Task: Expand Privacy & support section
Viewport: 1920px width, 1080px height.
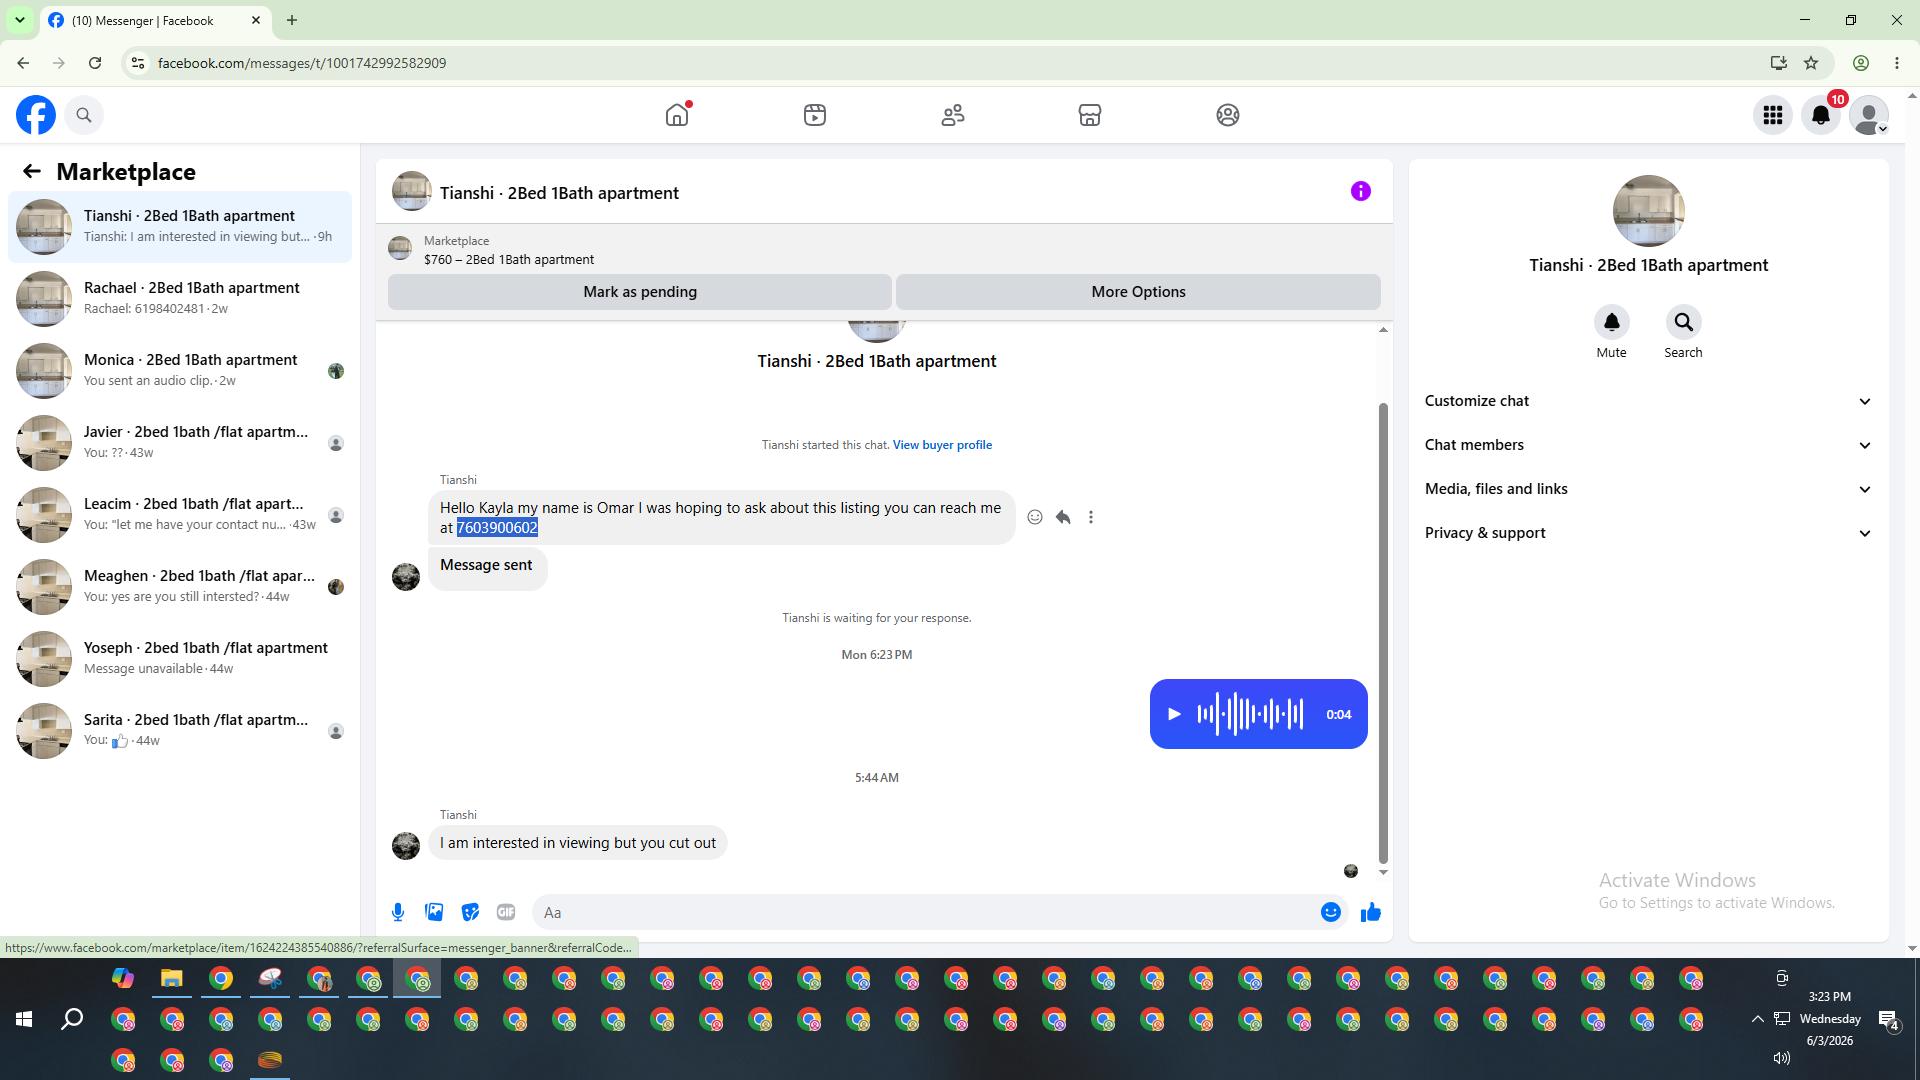Action: point(1648,533)
